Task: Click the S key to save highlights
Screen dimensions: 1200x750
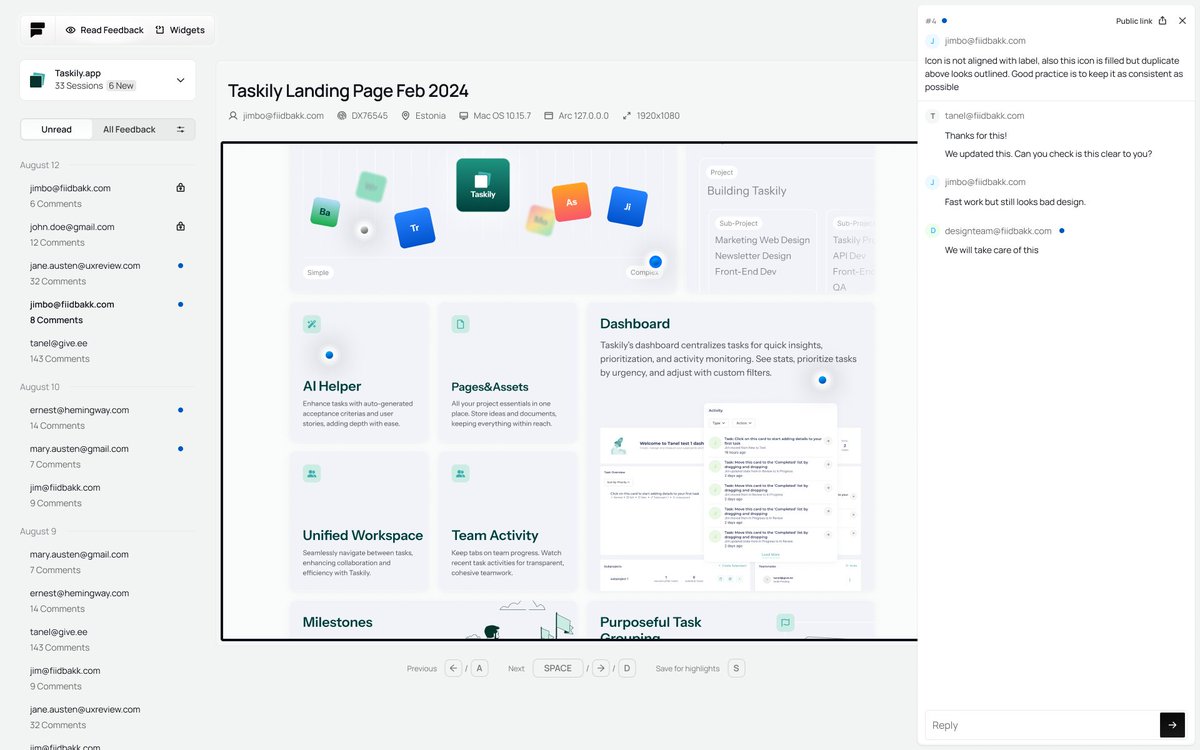Action: pyautogui.click(x=736, y=668)
